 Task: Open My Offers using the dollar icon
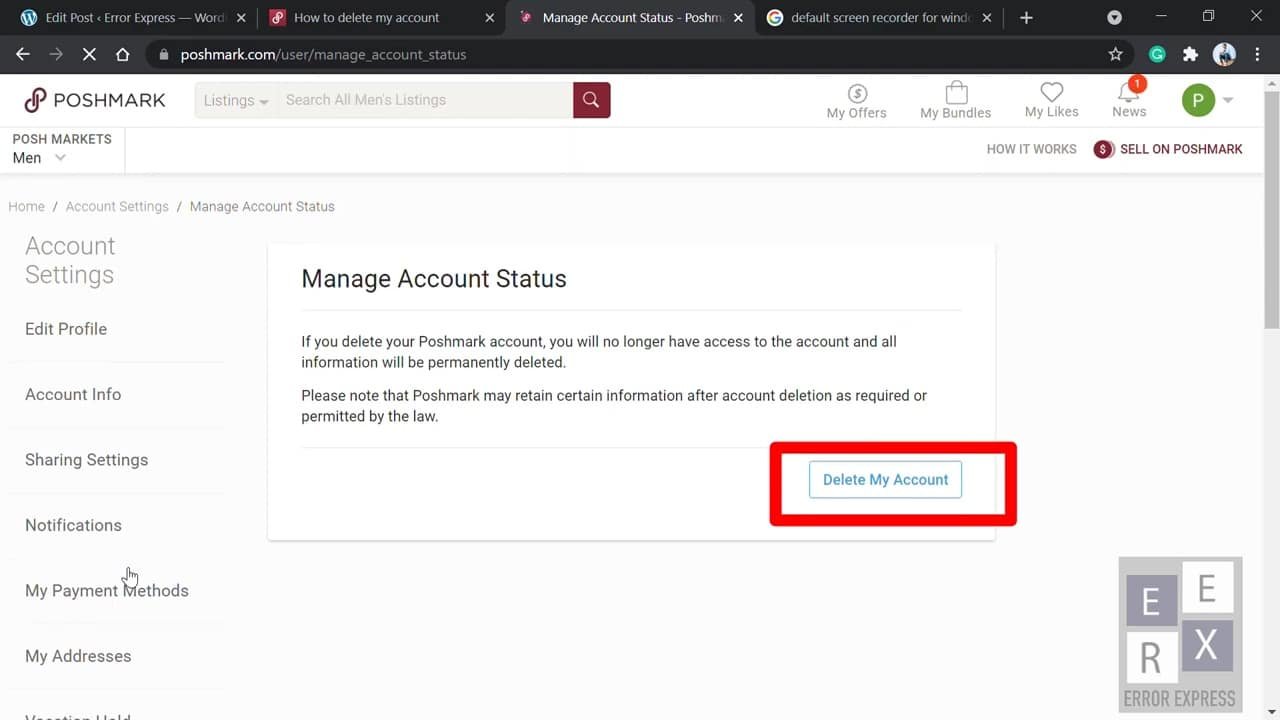pos(856,93)
